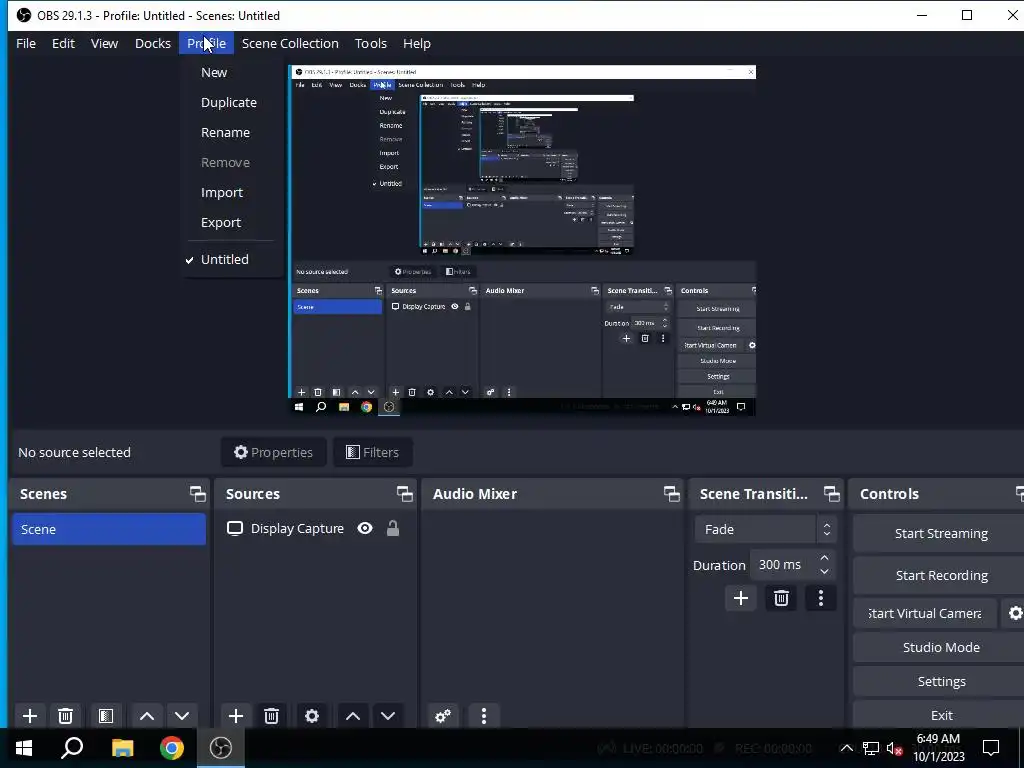Open Windows search from taskbar
This screenshot has width=1024, height=768.
(72, 748)
